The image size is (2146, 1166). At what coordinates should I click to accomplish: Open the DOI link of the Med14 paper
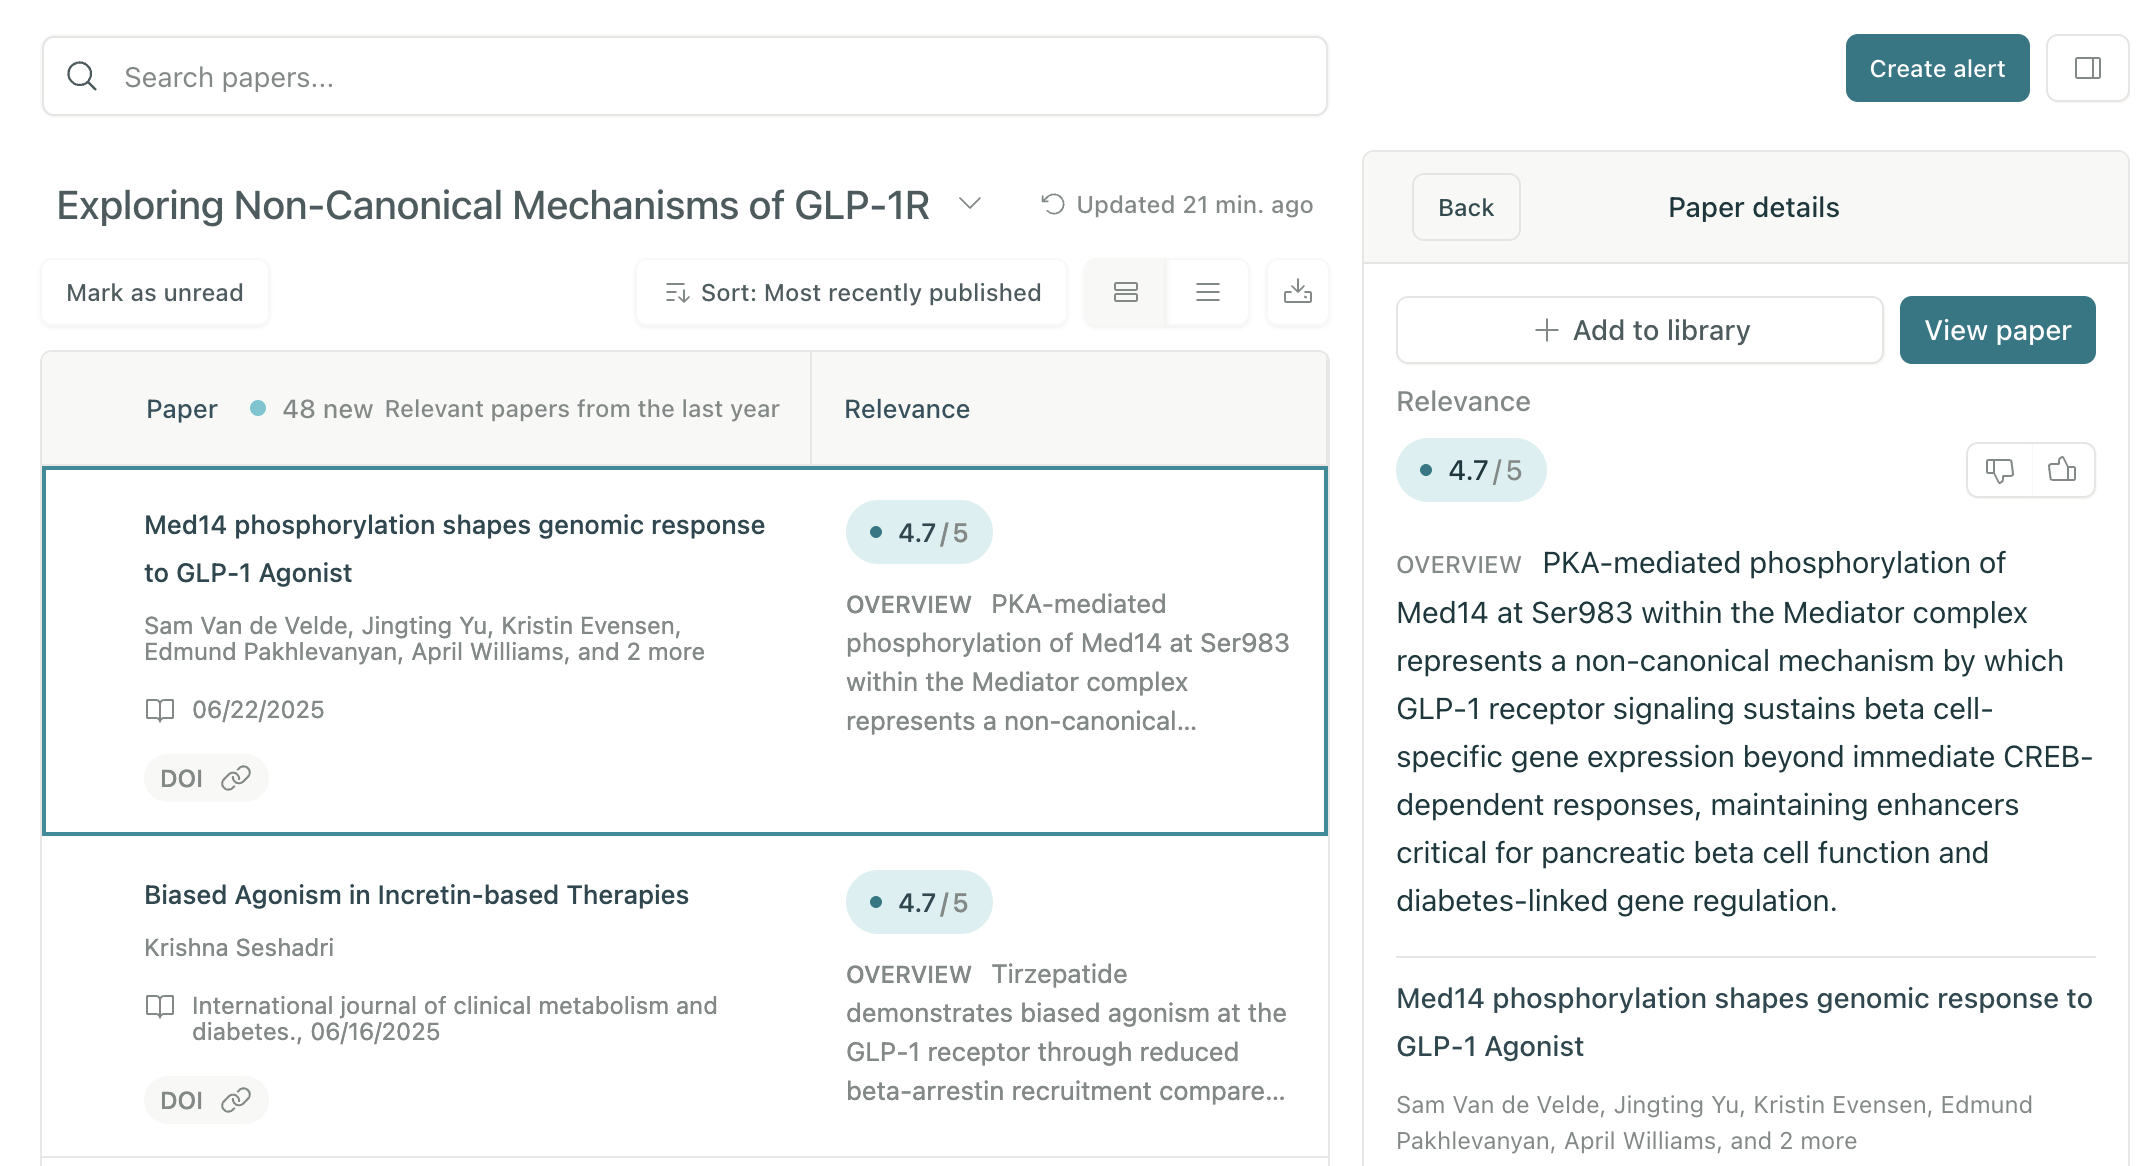[x=206, y=778]
